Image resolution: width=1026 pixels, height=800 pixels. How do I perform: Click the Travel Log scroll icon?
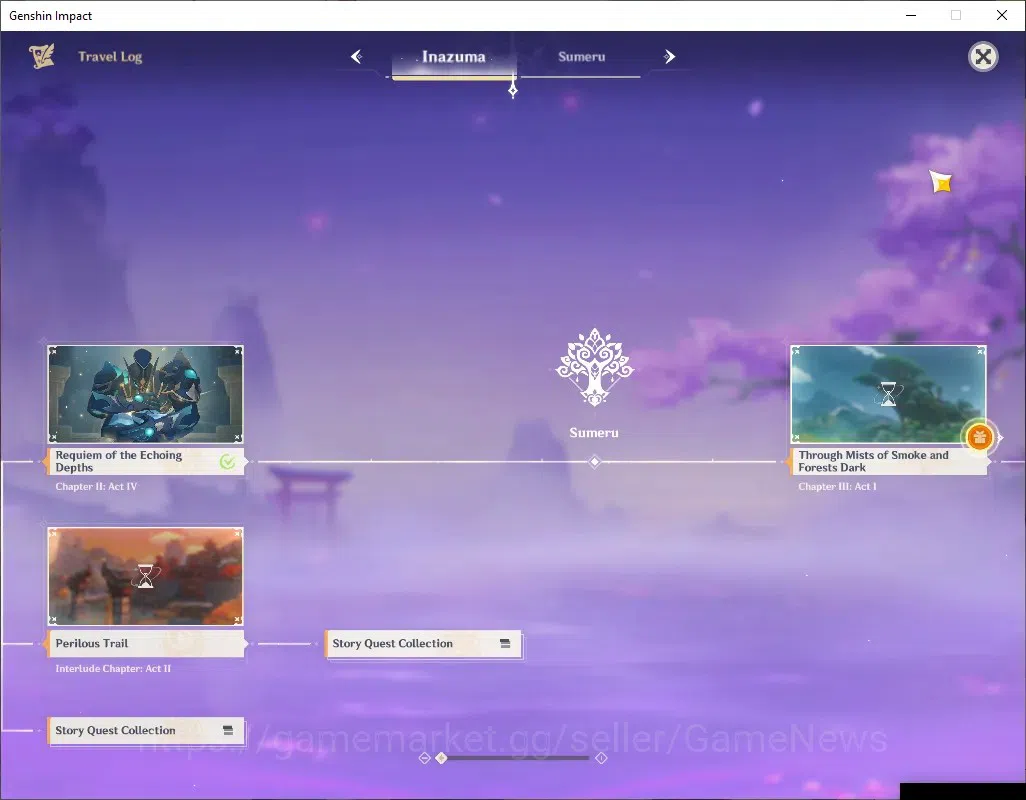[42, 57]
